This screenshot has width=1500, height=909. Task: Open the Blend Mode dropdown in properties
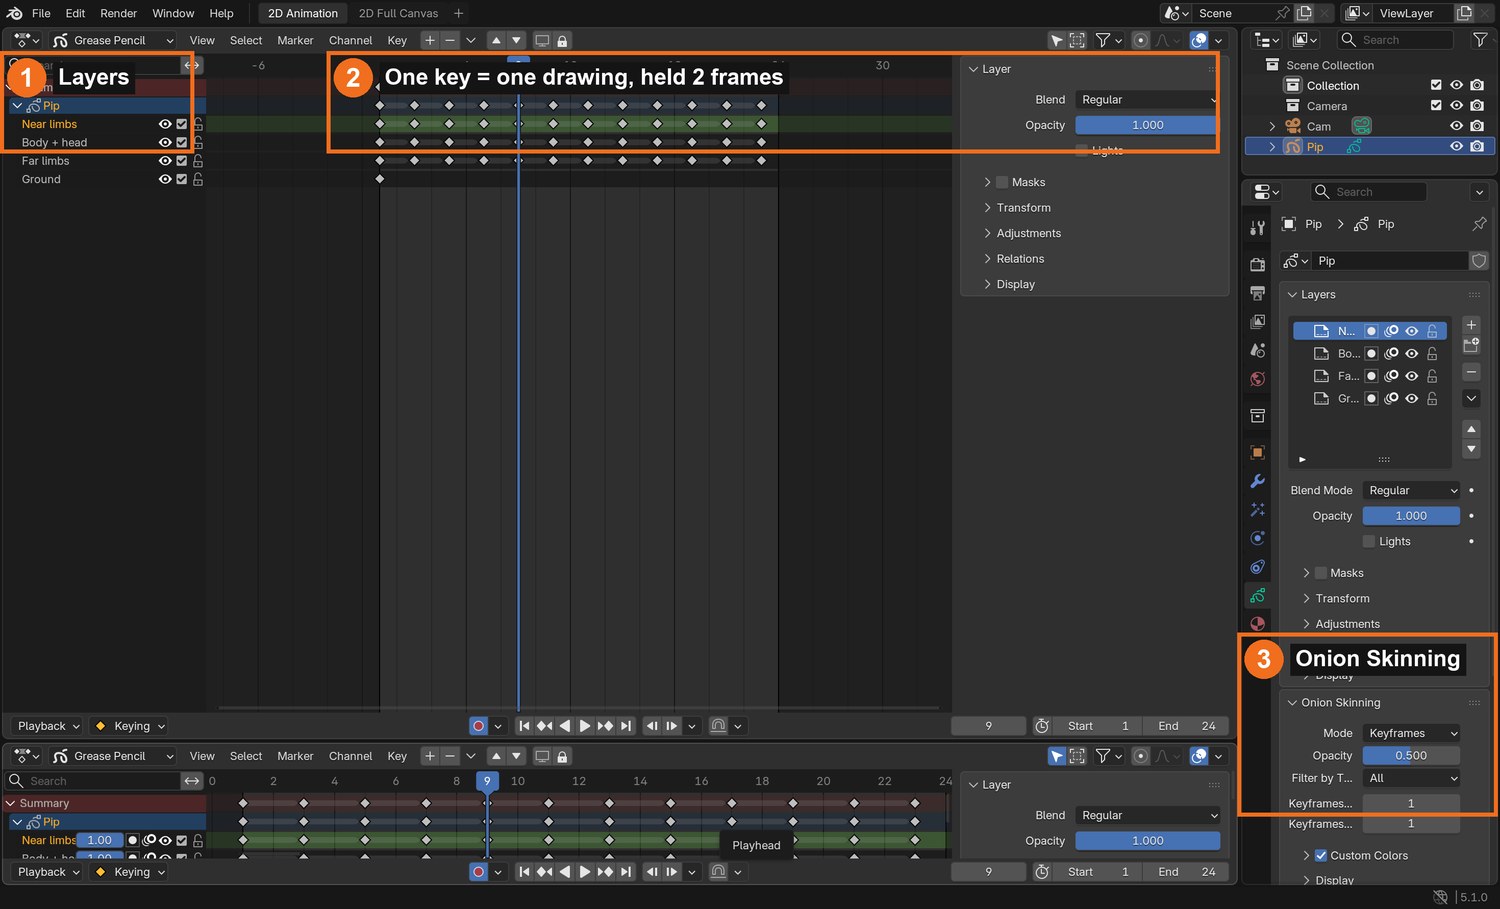point(1411,490)
